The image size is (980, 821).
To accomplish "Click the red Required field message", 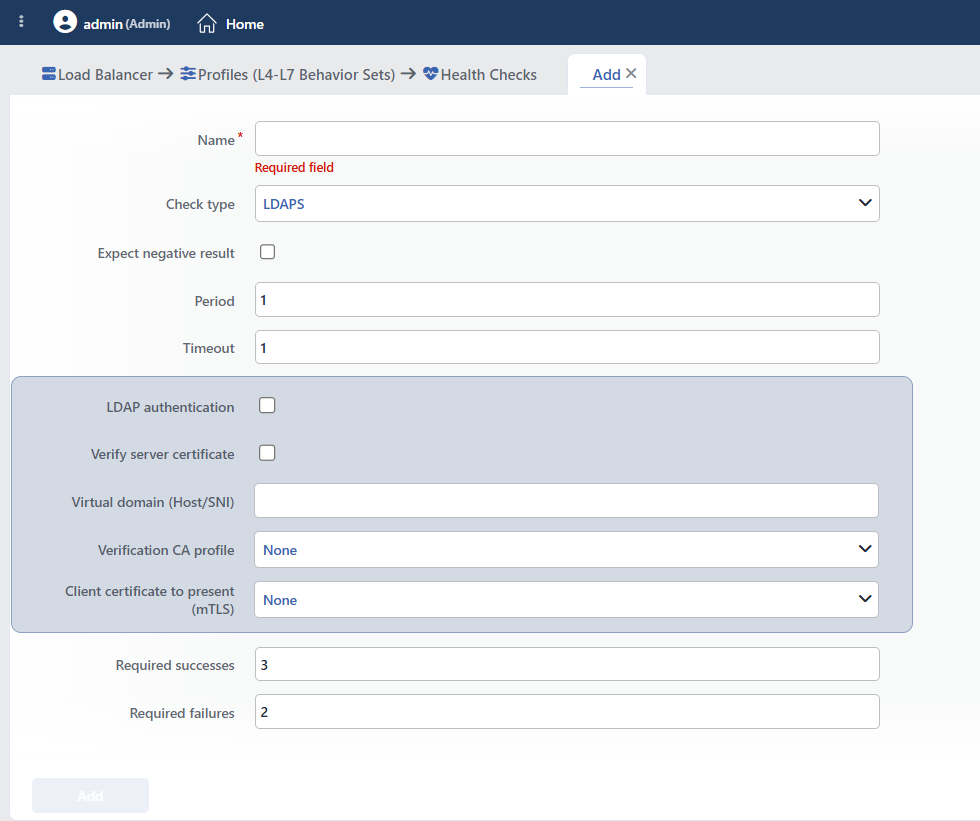I will point(294,167).
